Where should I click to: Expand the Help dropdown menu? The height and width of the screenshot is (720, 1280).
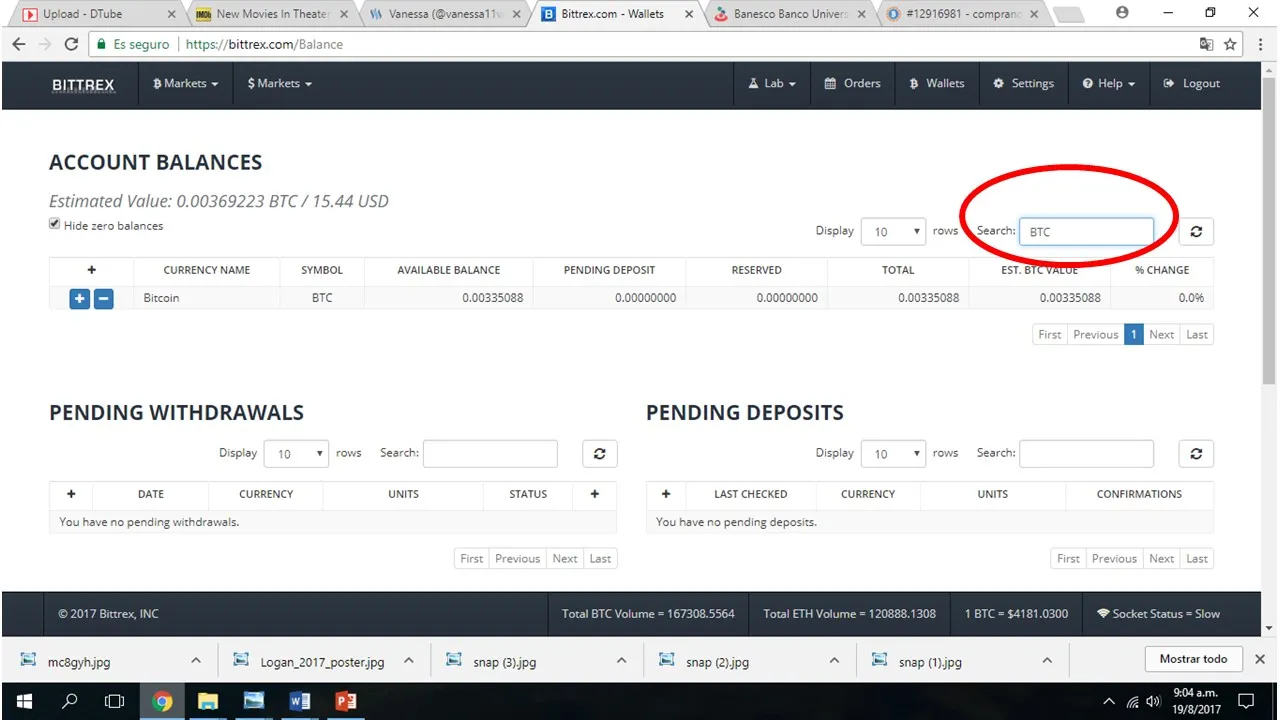1108,84
